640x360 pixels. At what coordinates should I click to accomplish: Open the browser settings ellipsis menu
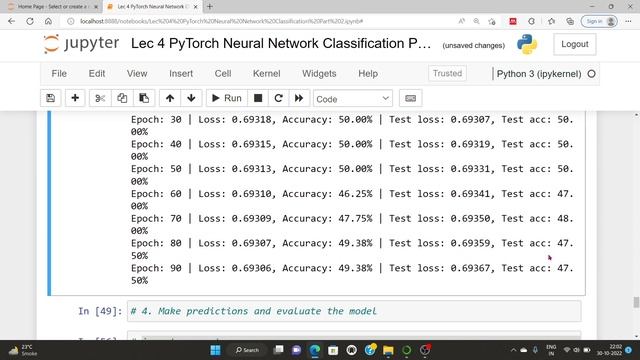pos(628,21)
